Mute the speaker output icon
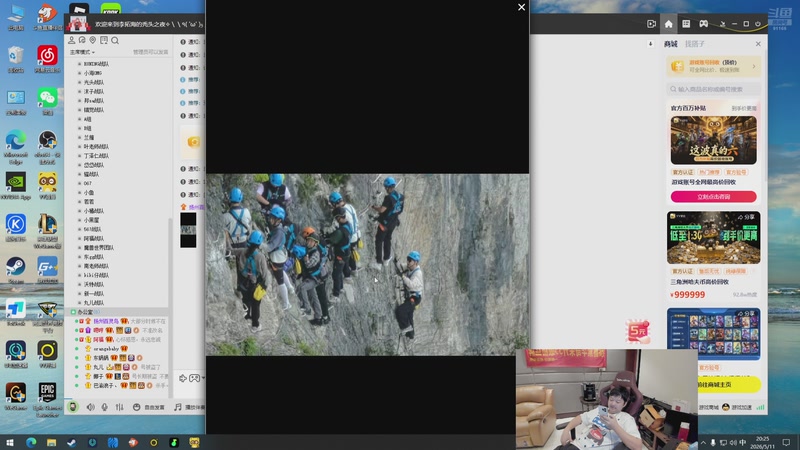The width and height of the screenshot is (800, 450). click(90, 407)
